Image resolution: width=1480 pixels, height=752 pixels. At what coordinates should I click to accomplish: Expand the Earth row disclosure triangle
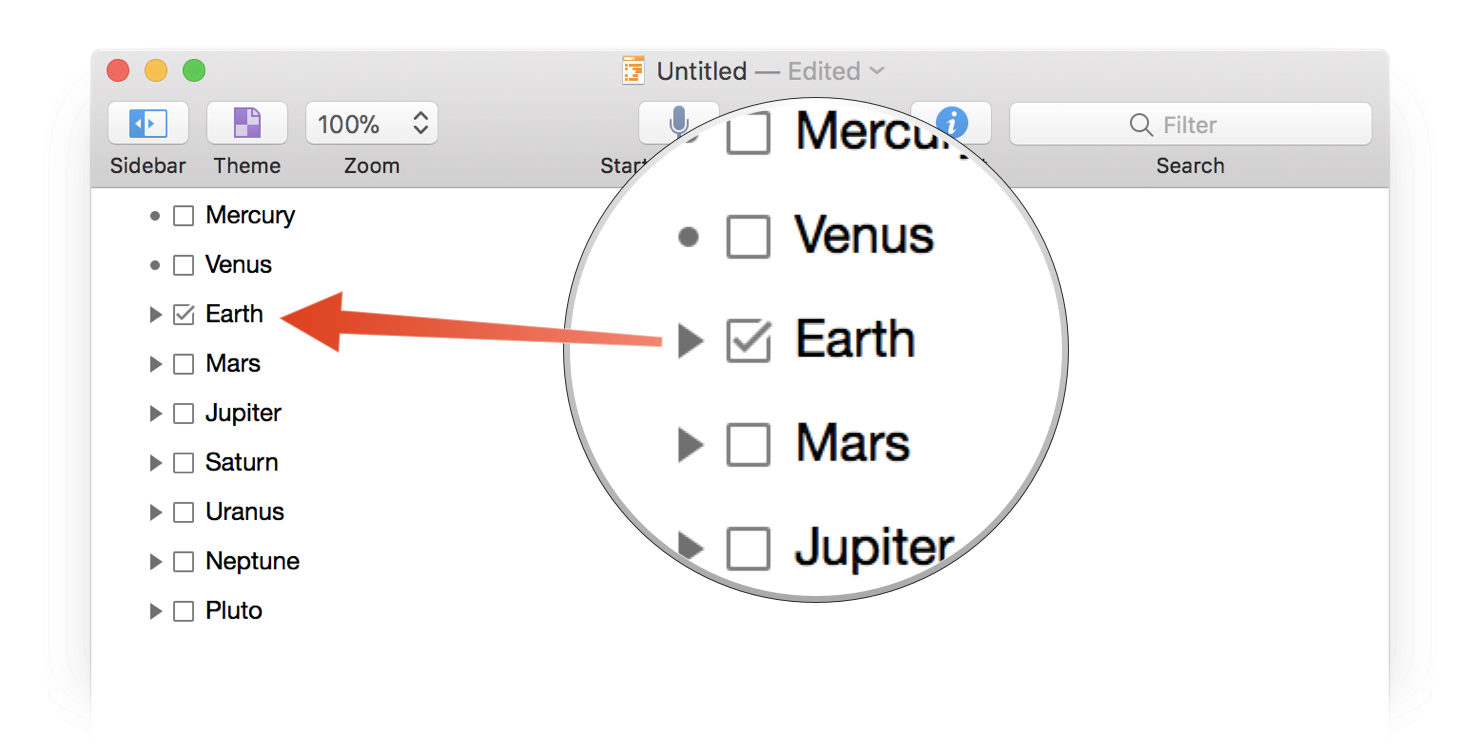click(x=155, y=315)
